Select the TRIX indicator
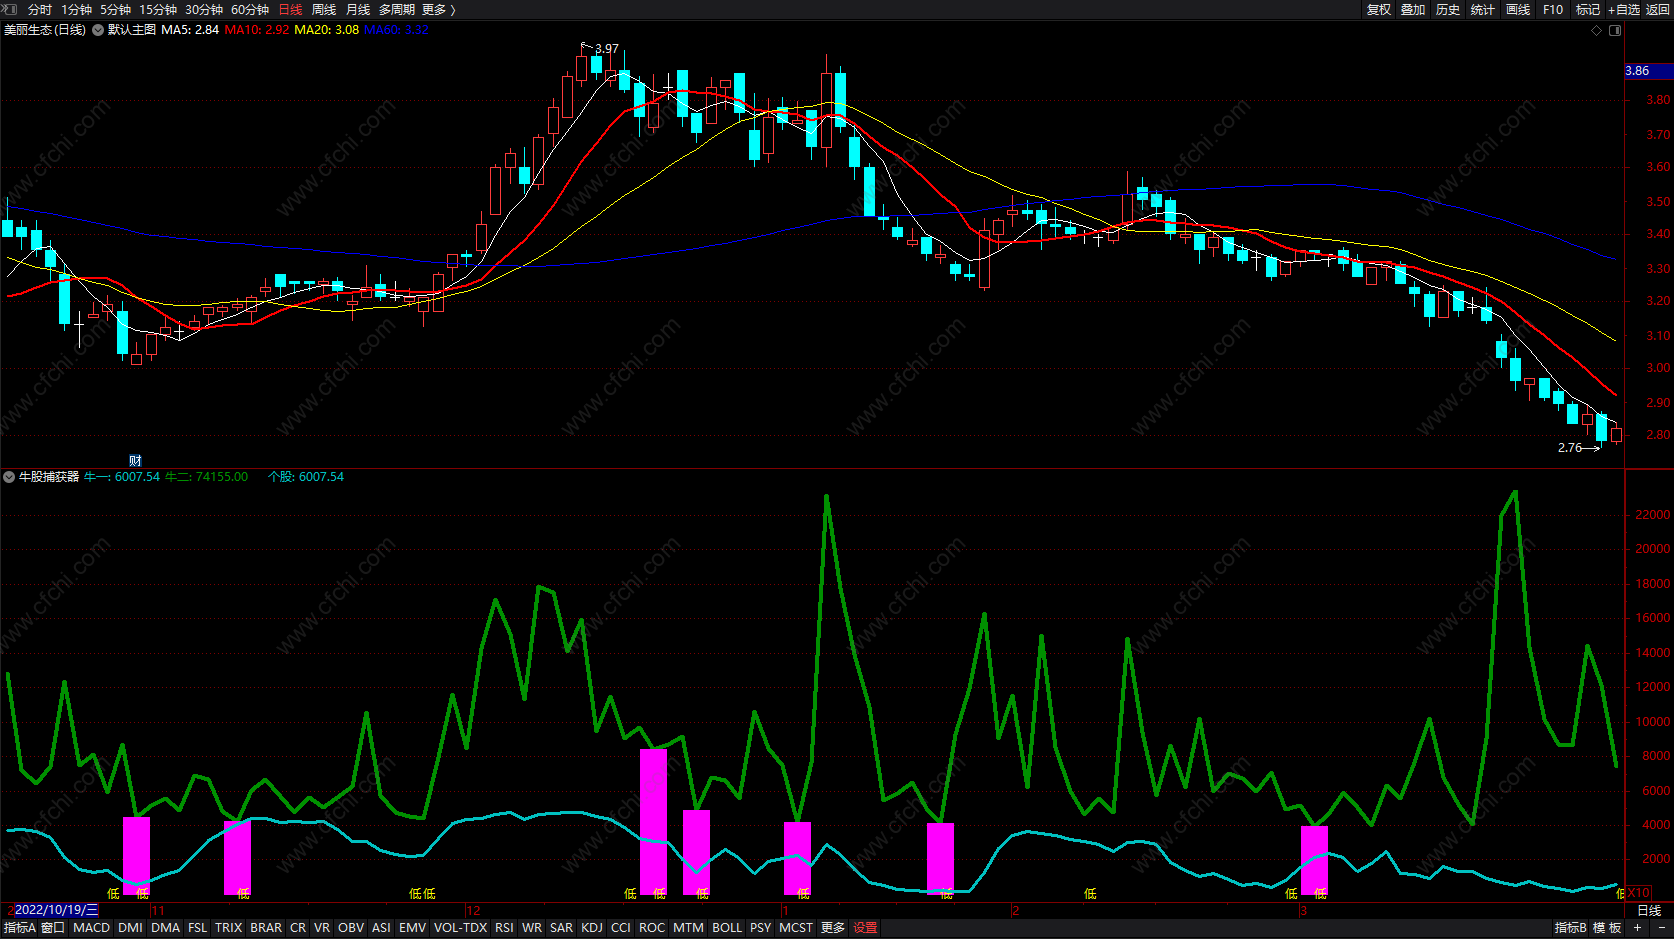The image size is (1674, 939). pos(229,928)
